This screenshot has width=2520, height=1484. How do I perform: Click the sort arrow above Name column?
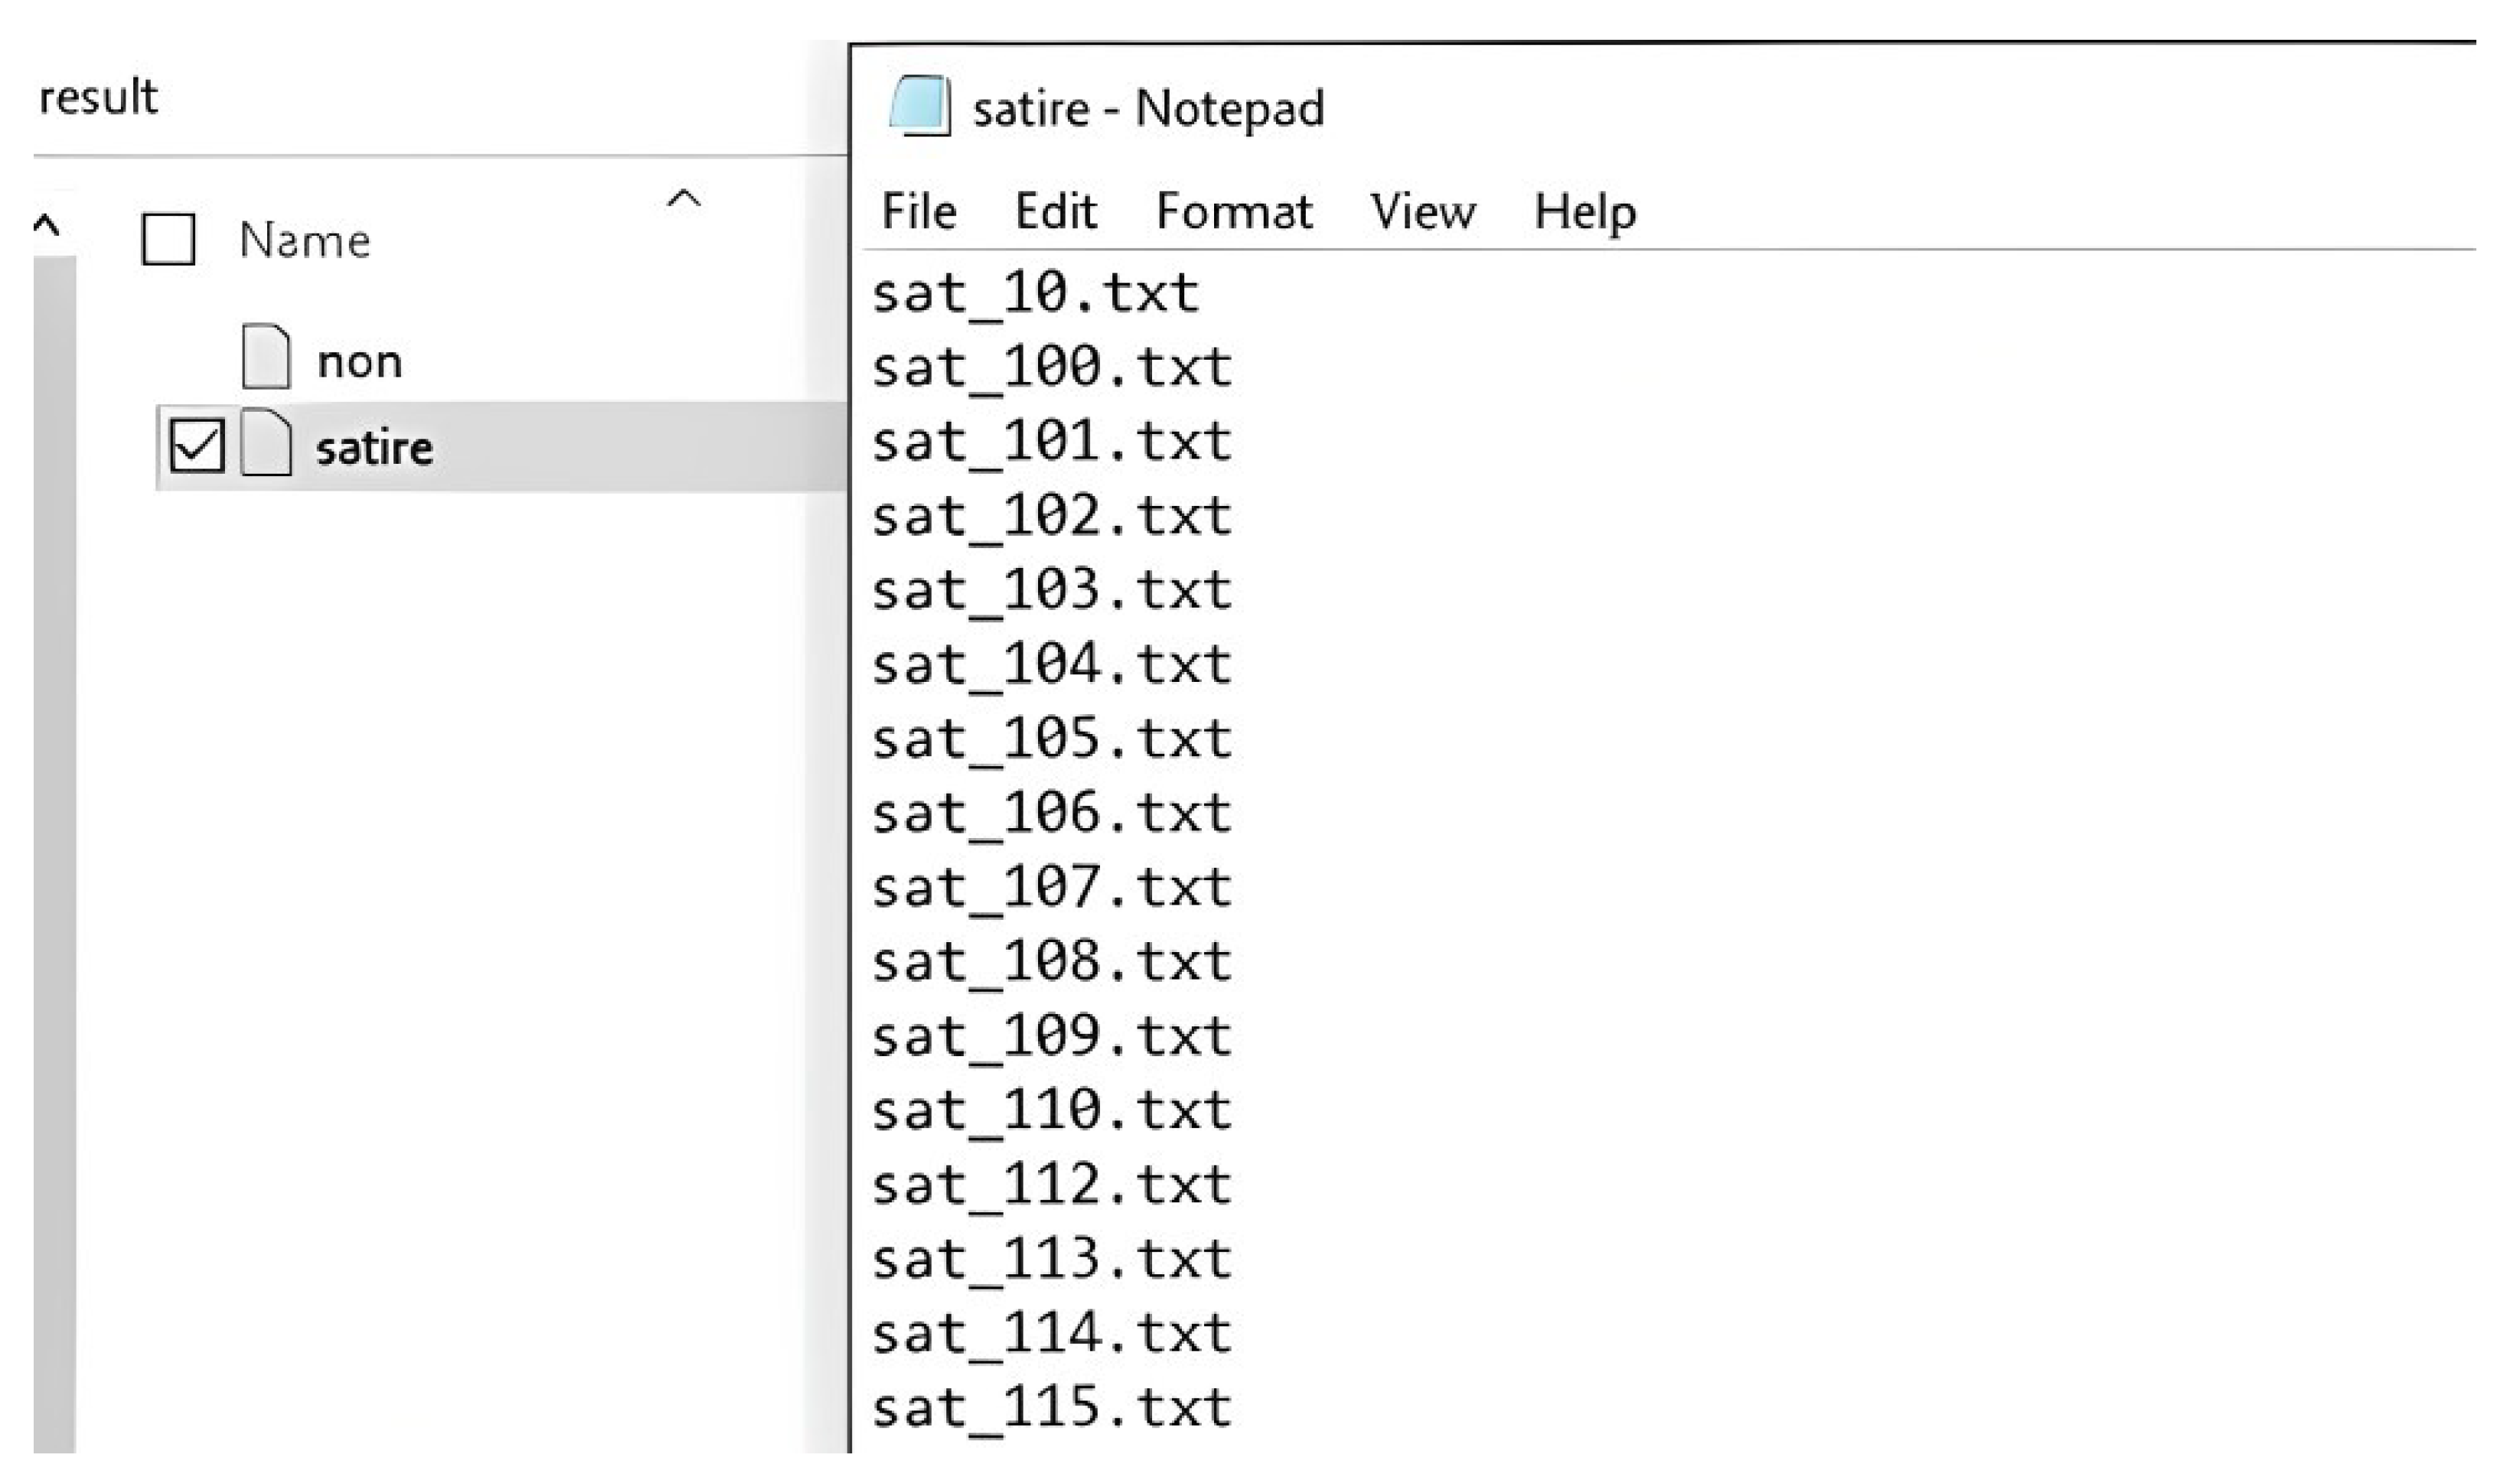tap(684, 199)
